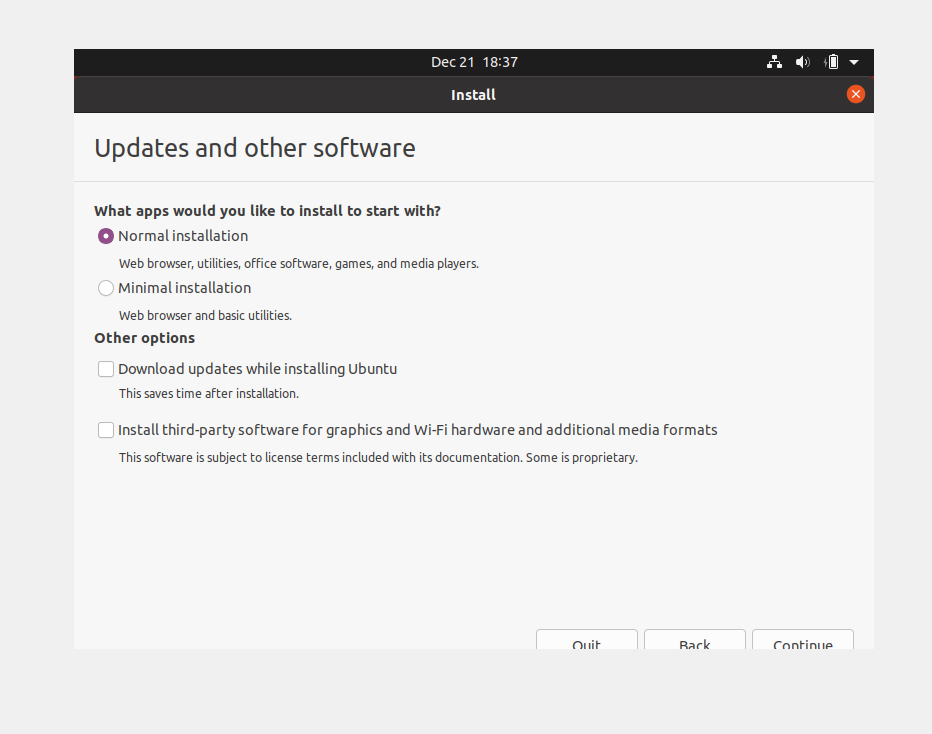Click "This saves time after installation." text
The height and width of the screenshot is (734, 932).
coord(209,393)
